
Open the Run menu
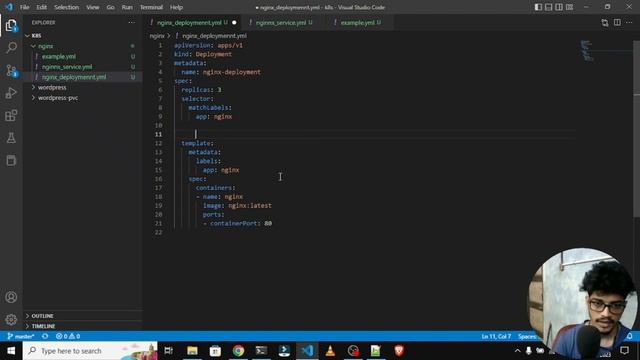[x=127, y=7]
